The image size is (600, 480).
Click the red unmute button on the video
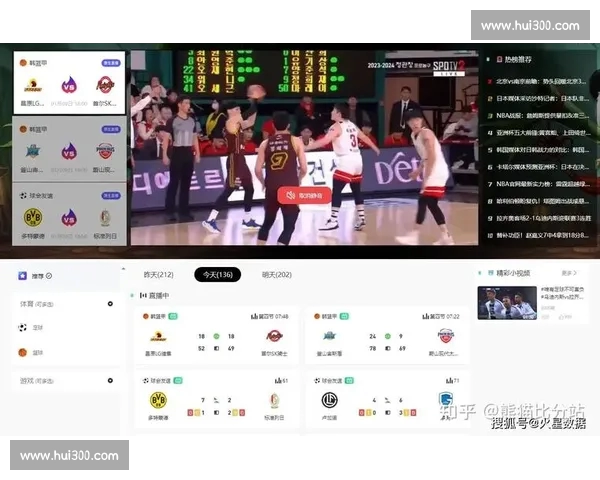pos(305,196)
